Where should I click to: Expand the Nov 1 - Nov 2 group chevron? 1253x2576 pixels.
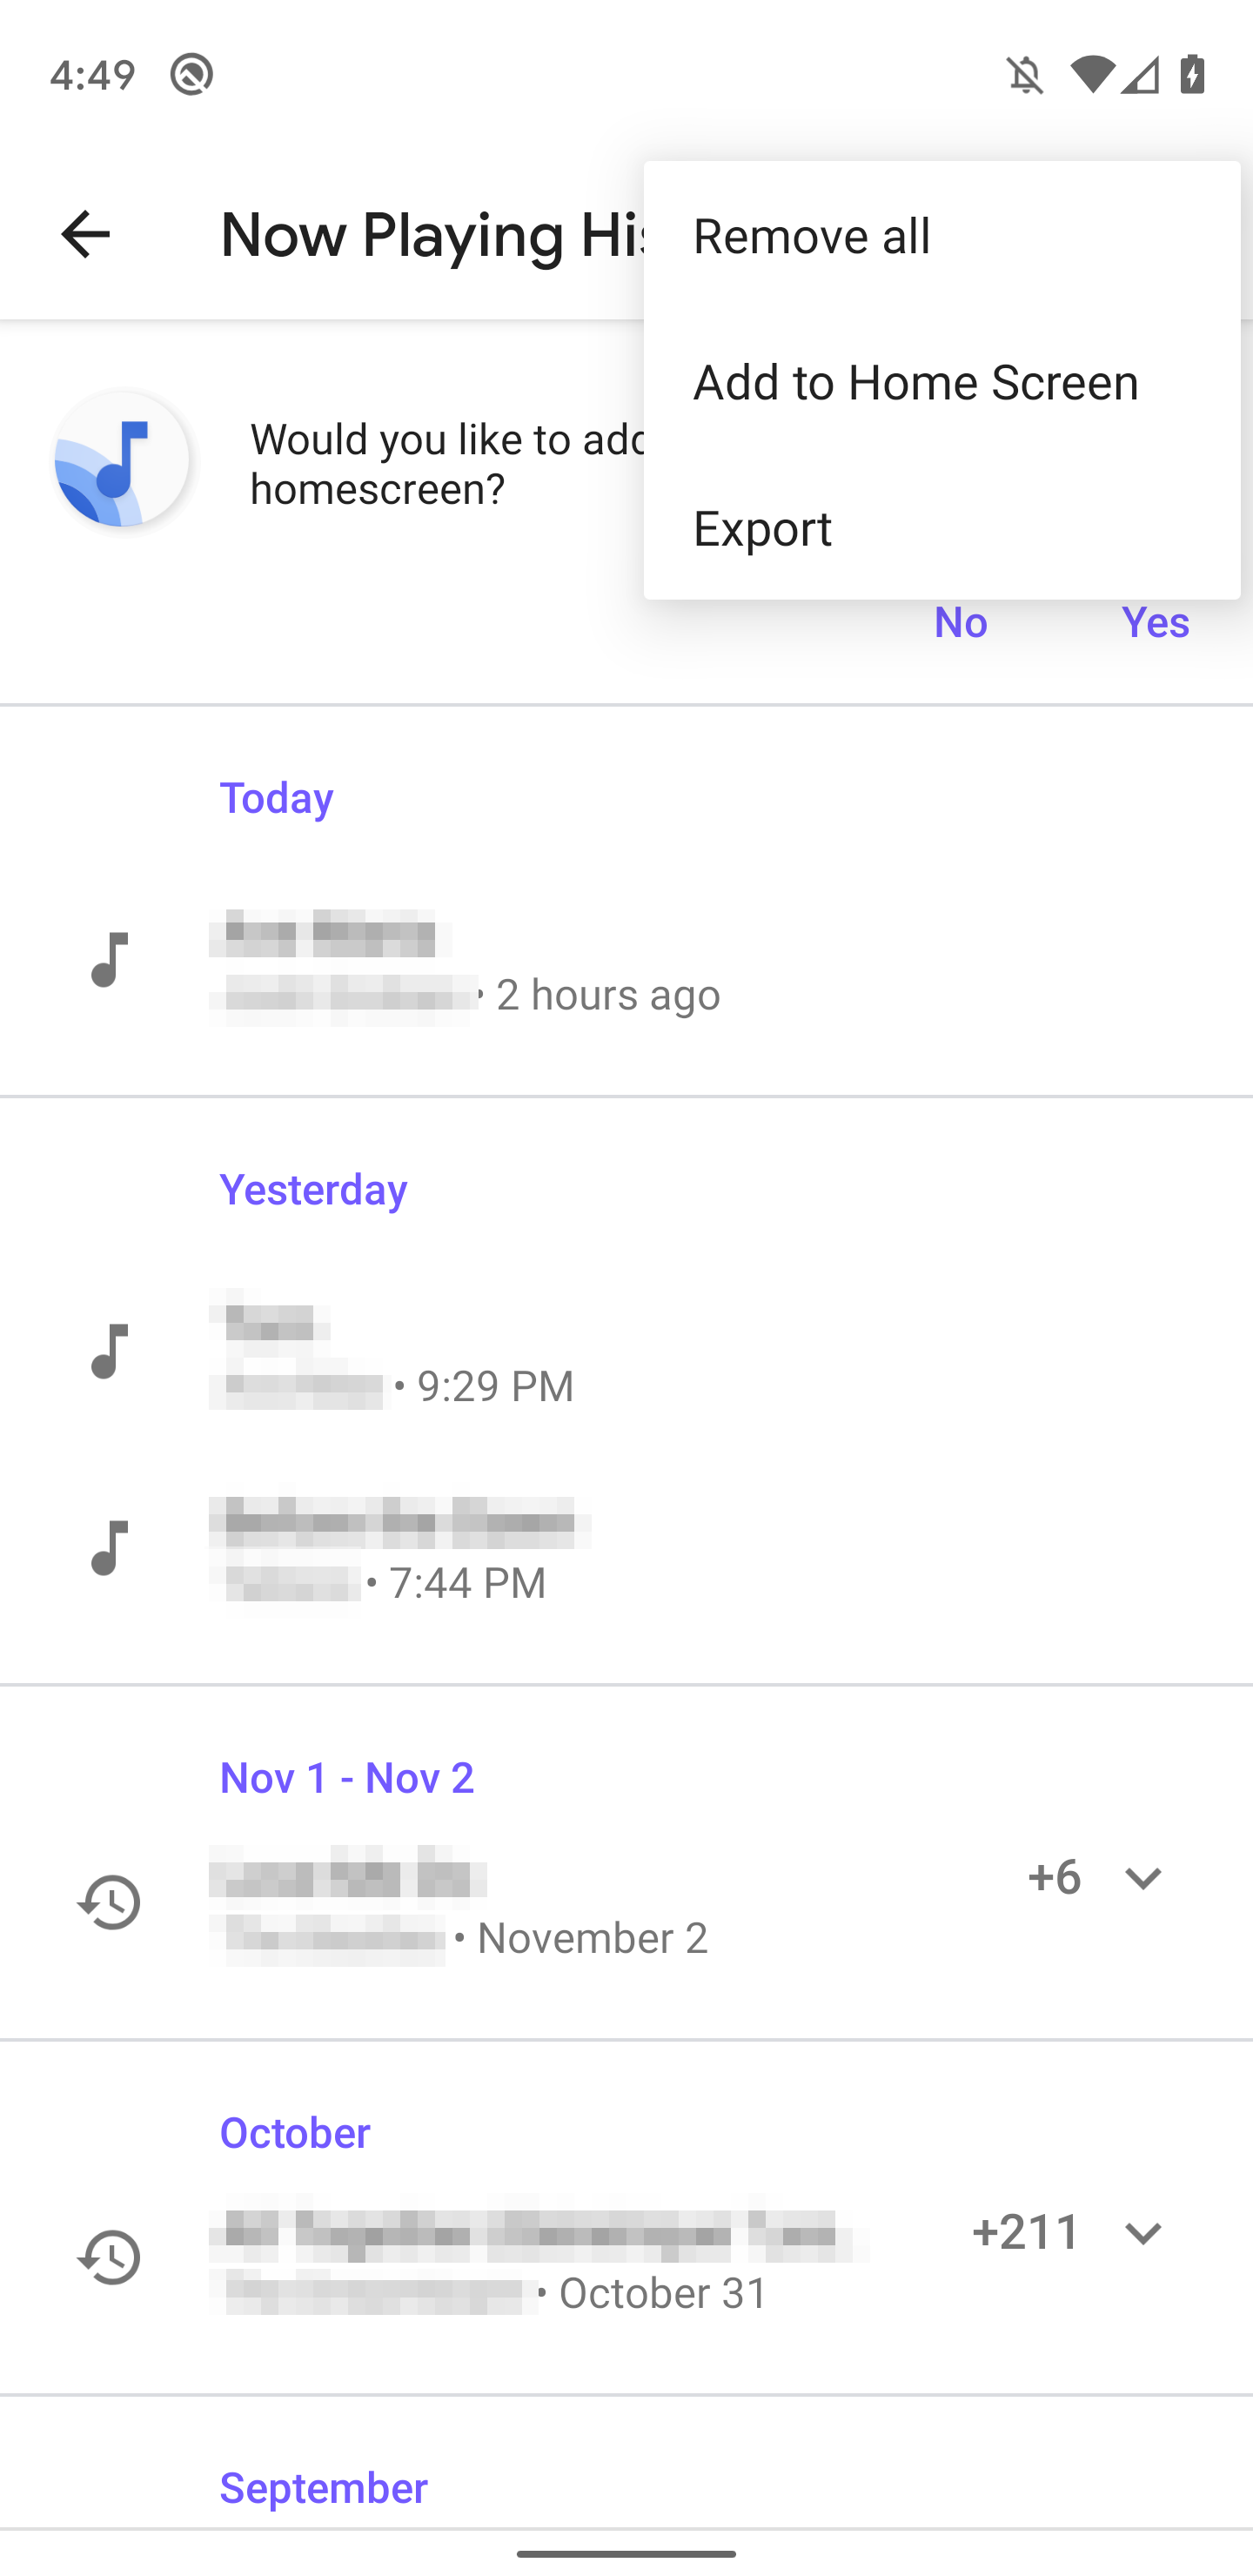1142,1878
